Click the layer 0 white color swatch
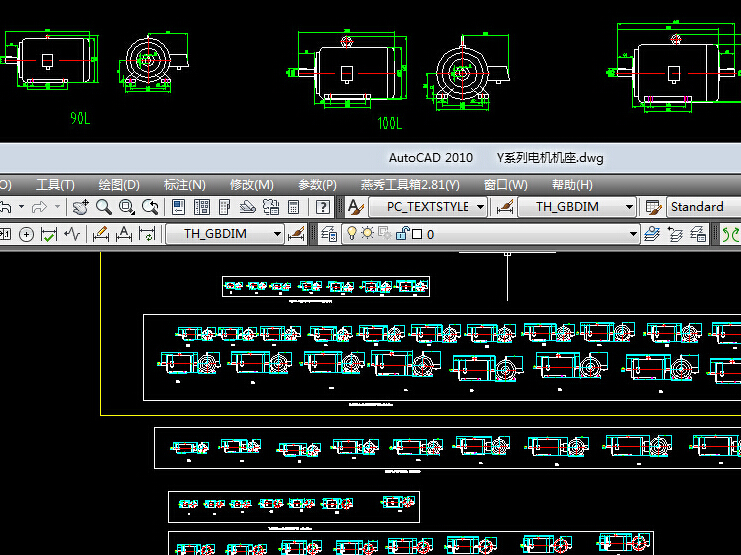 [x=416, y=234]
